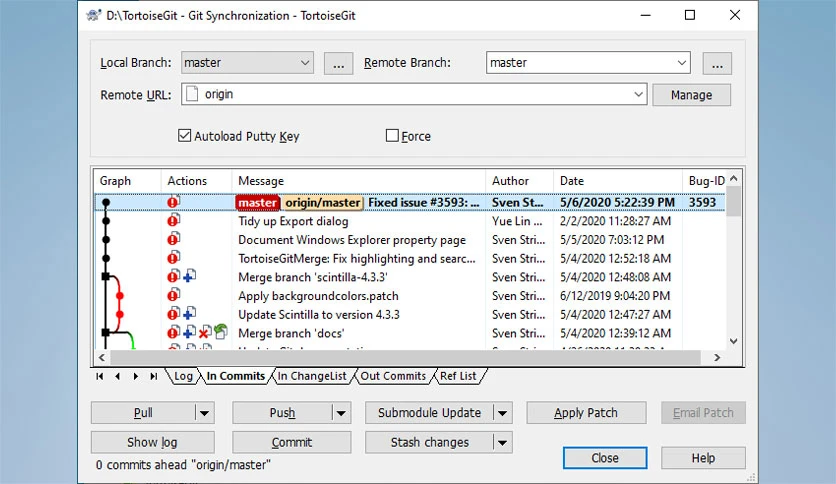Open the Pull button dropdown arrow
This screenshot has width=836, height=484.
pyautogui.click(x=205, y=413)
